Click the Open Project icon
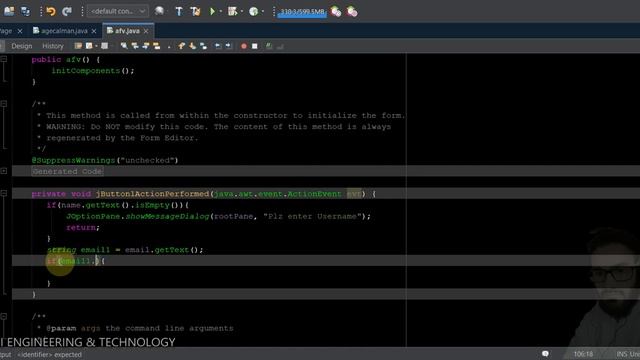The width and height of the screenshot is (640, 360). coord(9,11)
